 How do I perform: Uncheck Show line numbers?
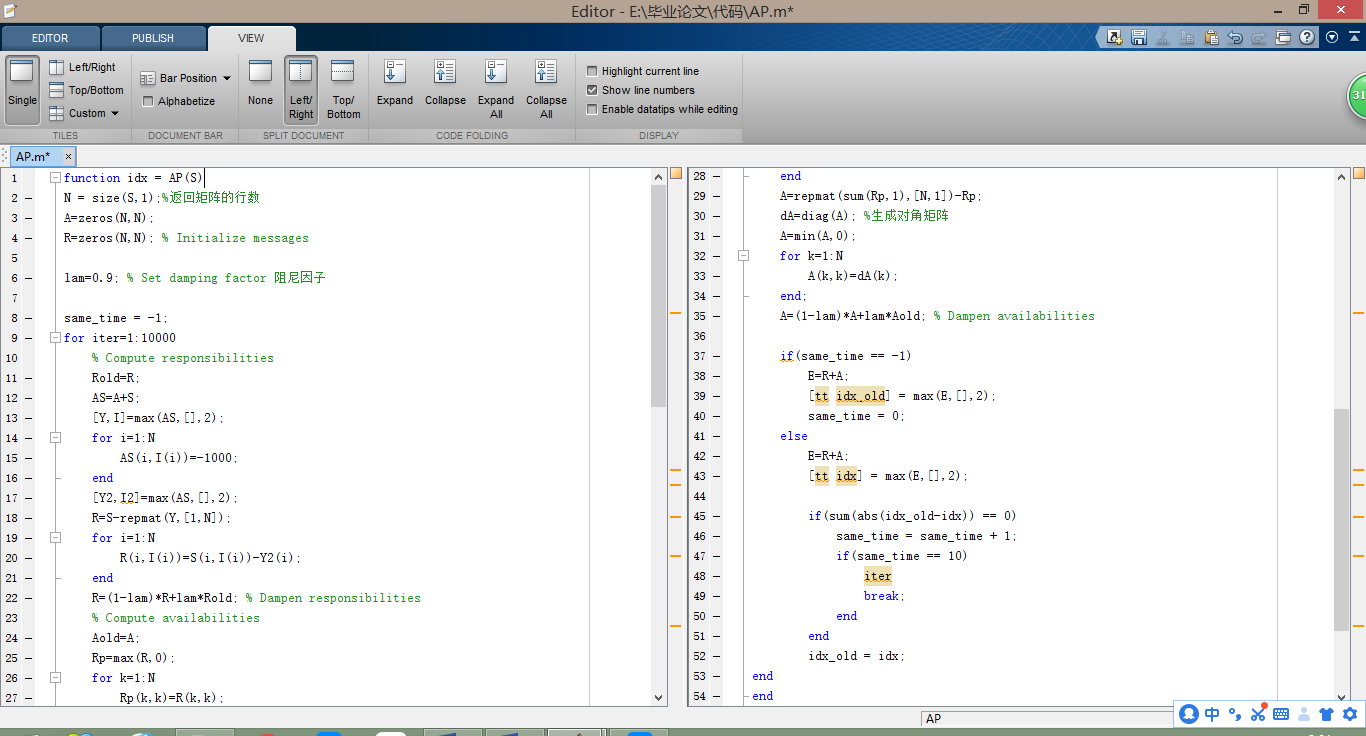[x=592, y=90]
